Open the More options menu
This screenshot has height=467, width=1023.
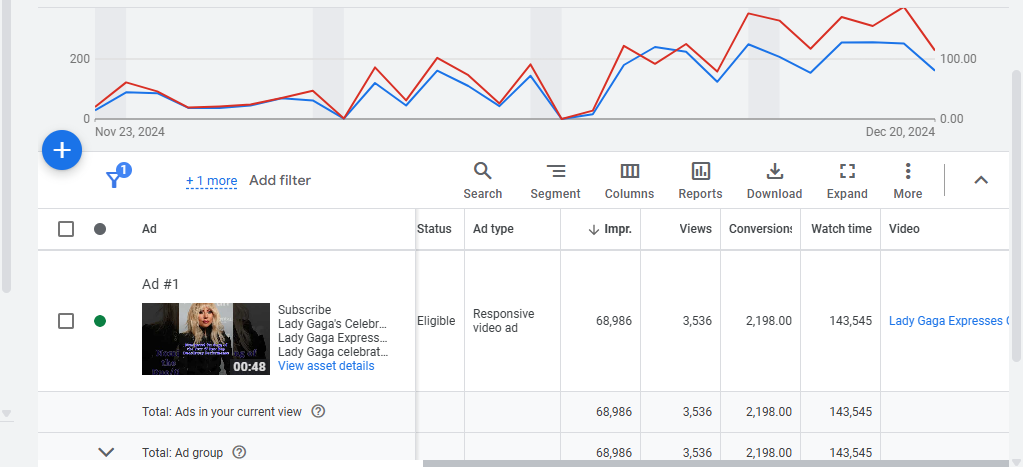point(908,181)
